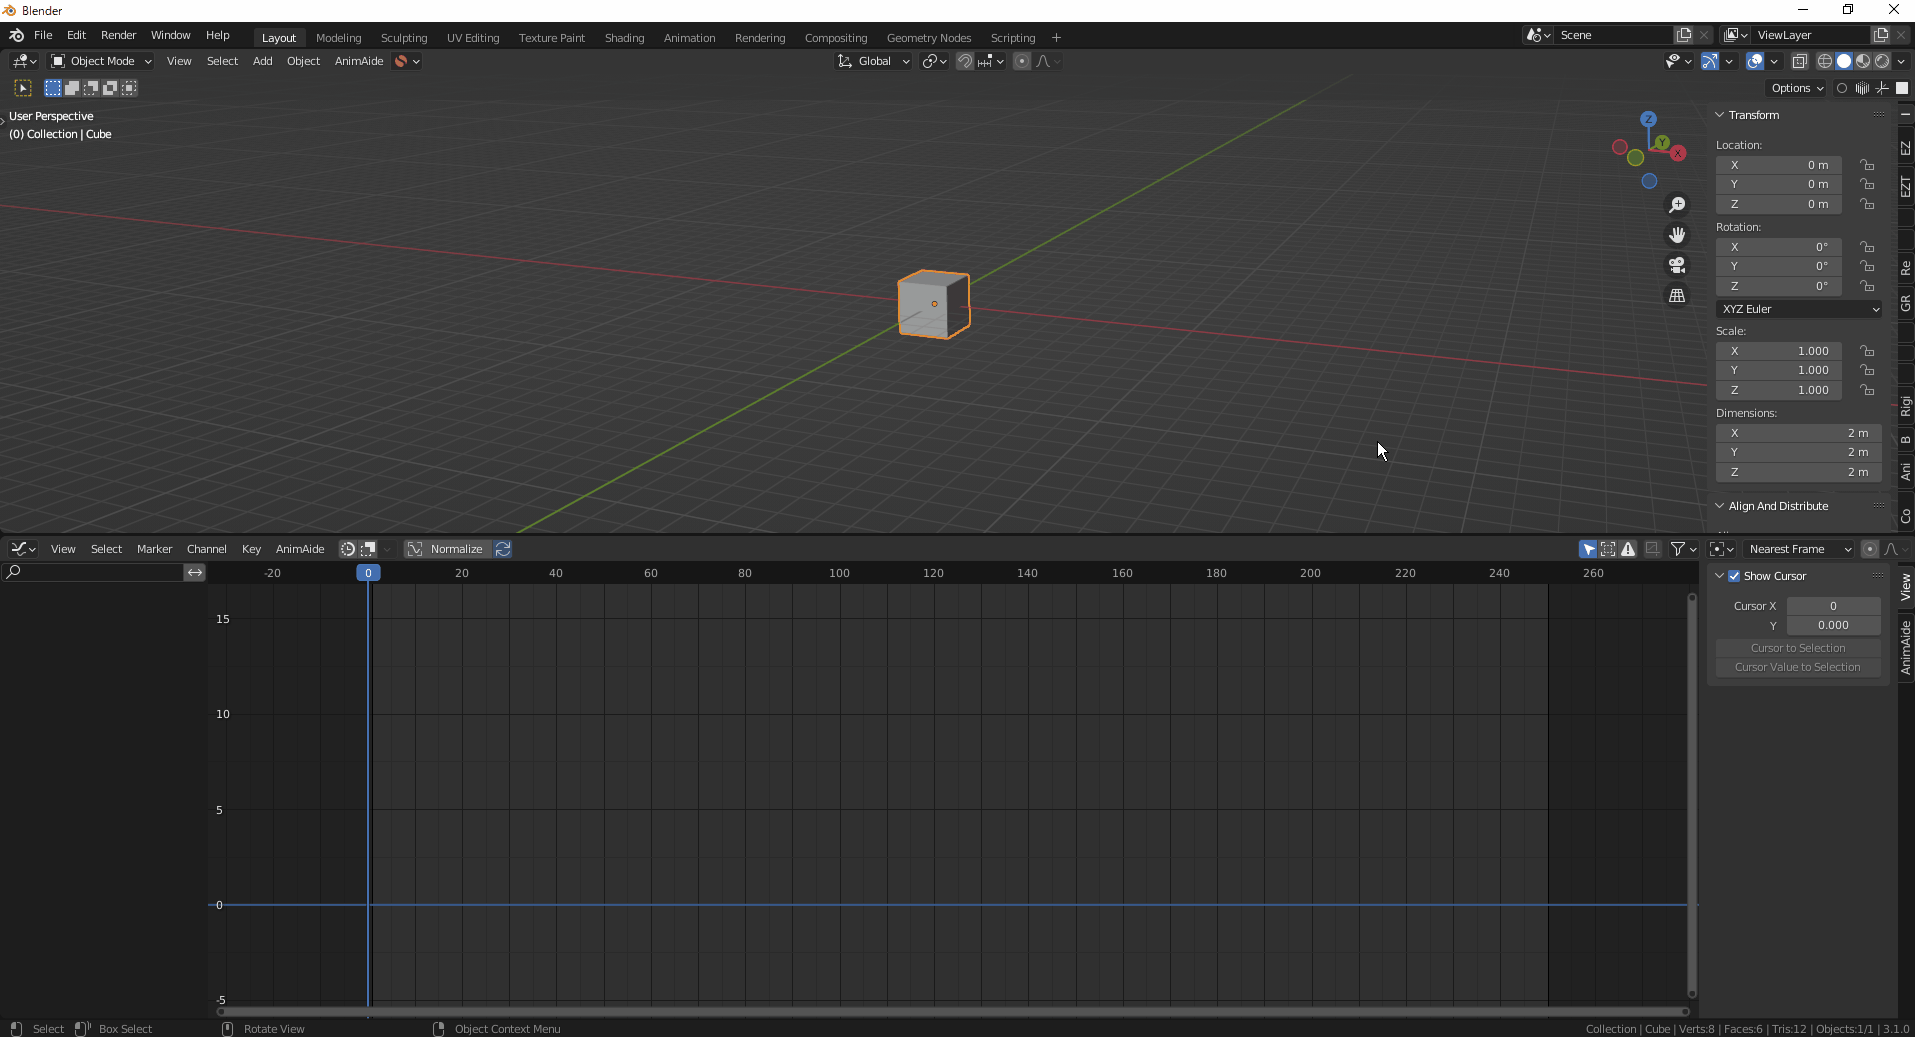
Task: Click the zoom magnifier viewport icon
Action: (x=1677, y=205)
